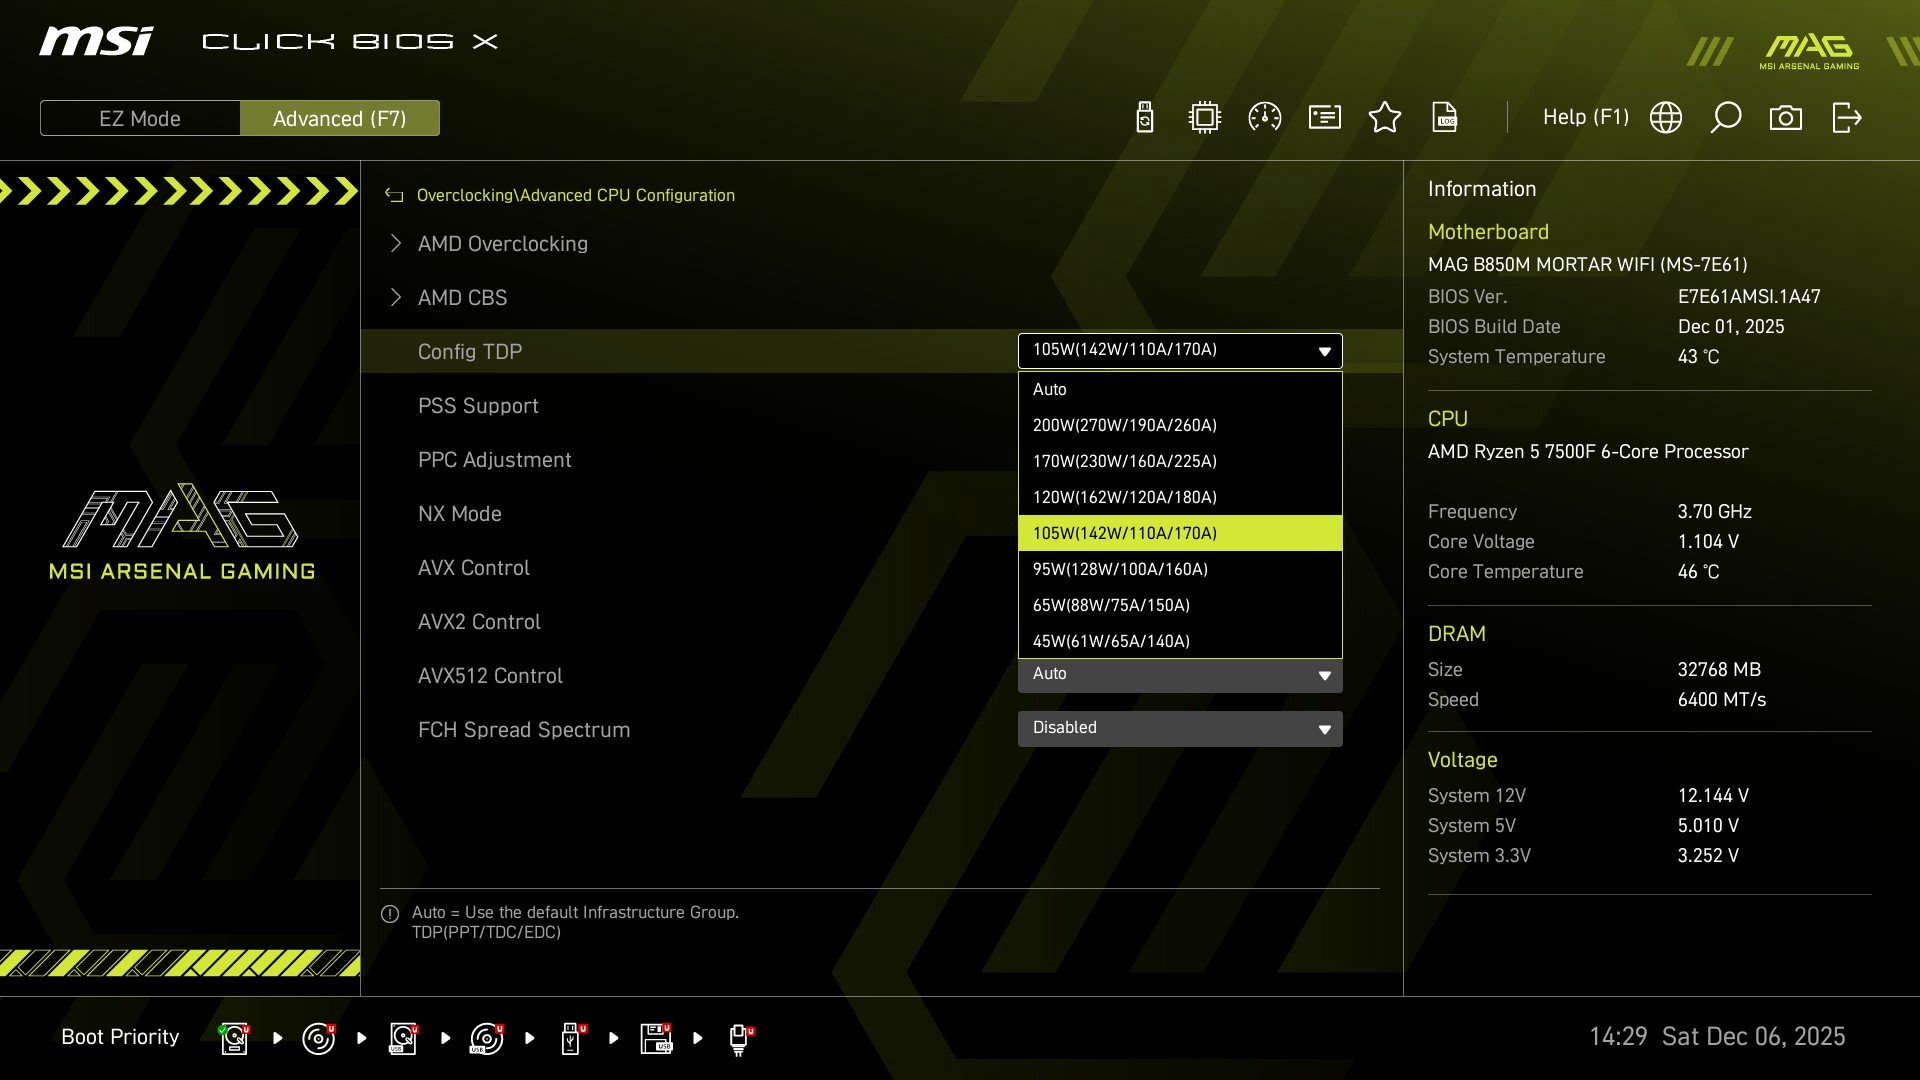
Task: Go back via Overclocking breadcrumb link
Action: point(464,196)
